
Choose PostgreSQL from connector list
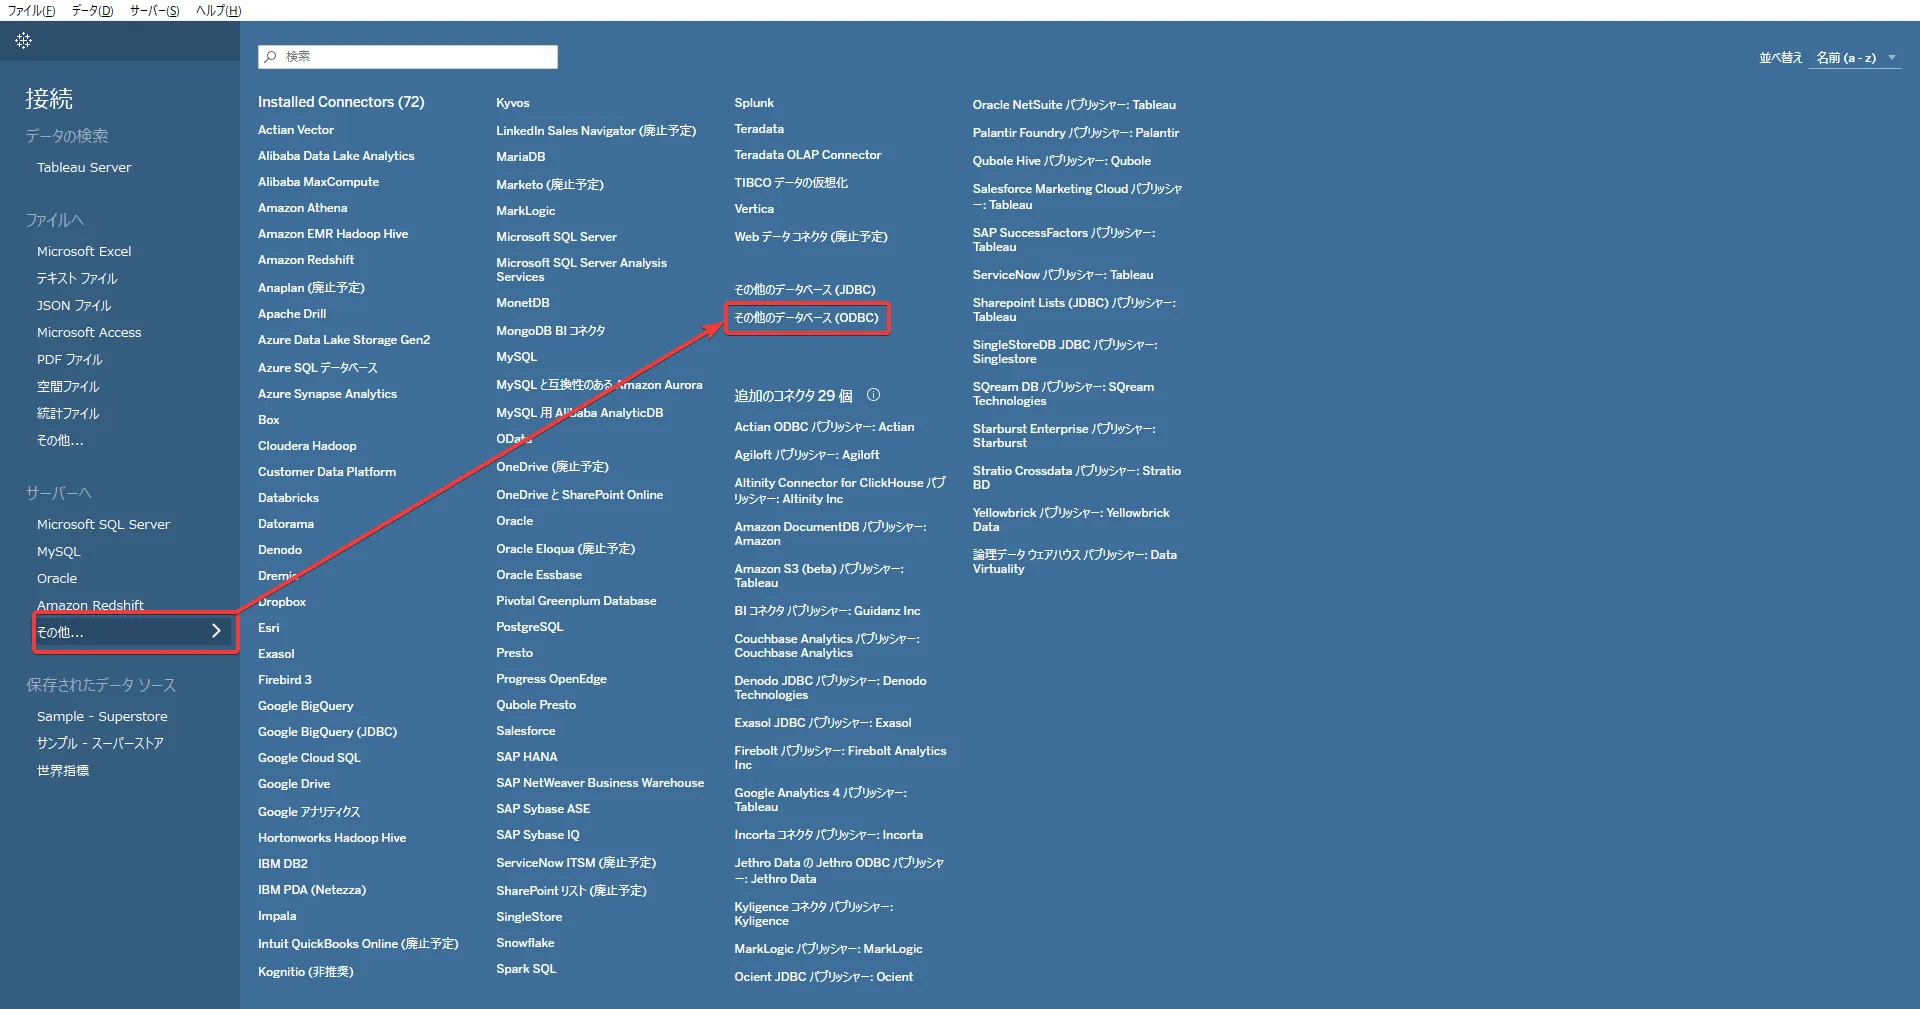tap(529, 627)
